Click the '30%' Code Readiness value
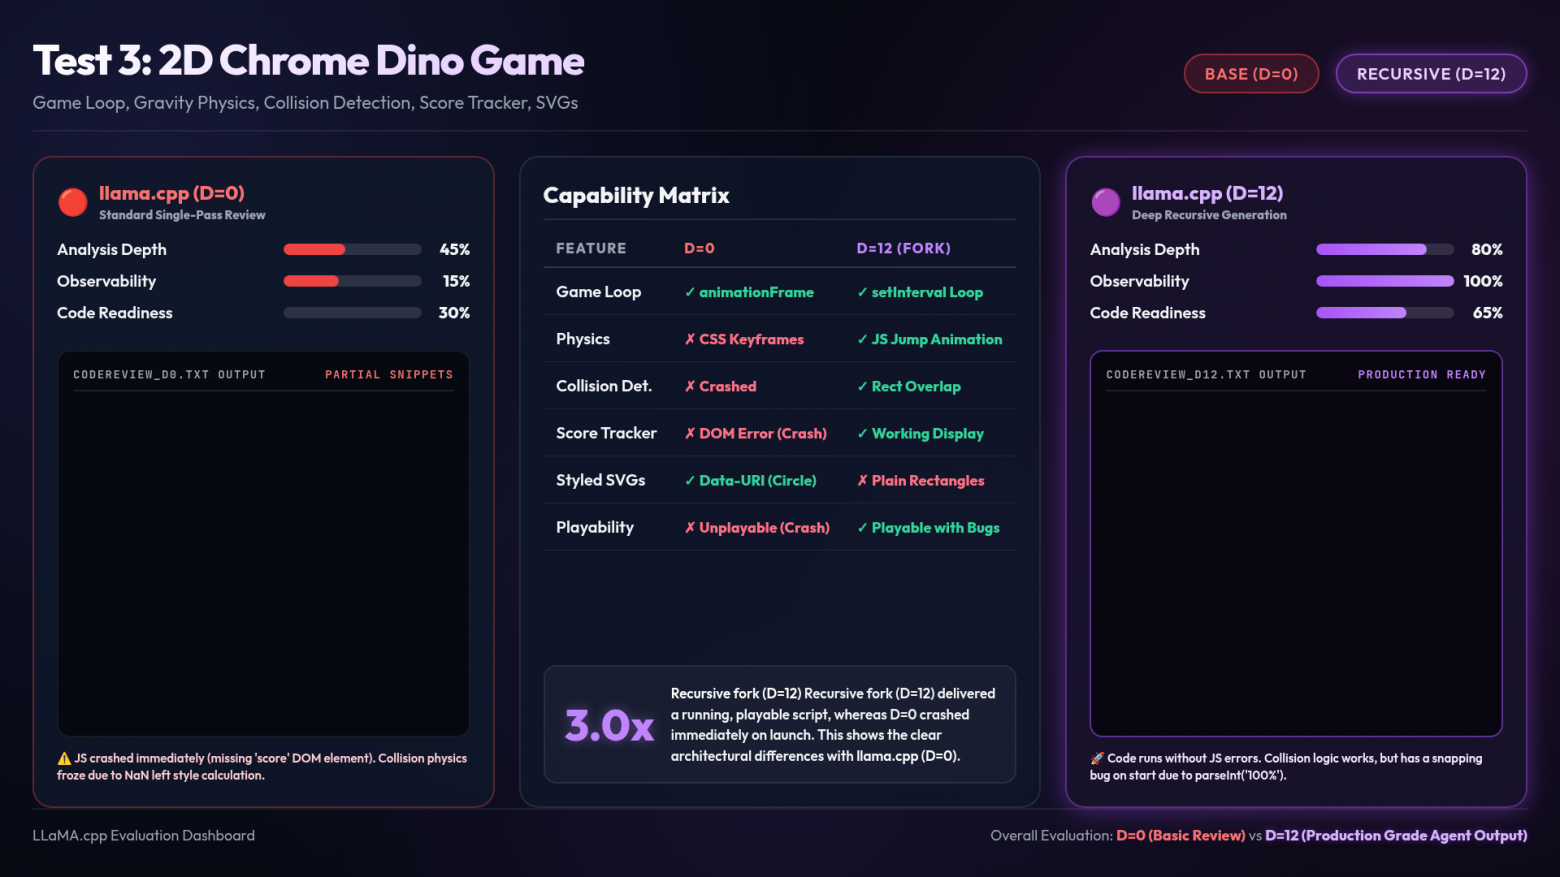The width and height of the screenshot is (1560, 877). click(x=454, y=313)
